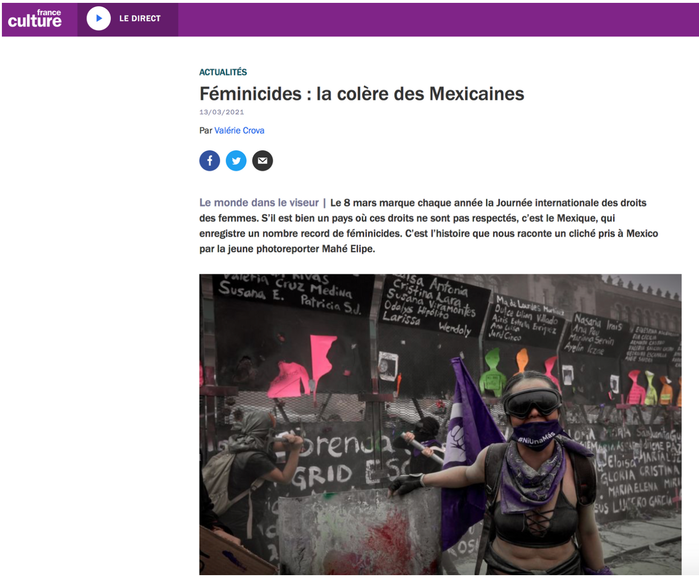
Task: Share the article by email
Action: point(263,161)
